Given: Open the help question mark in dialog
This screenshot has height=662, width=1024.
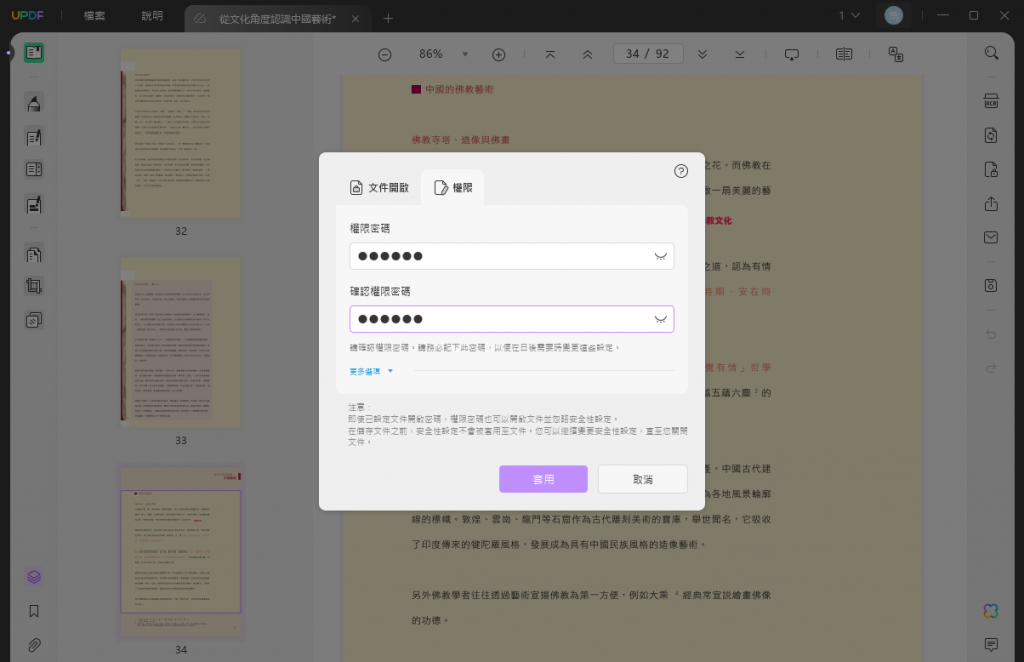Looking at the screenshot, I should click(680, 171).
